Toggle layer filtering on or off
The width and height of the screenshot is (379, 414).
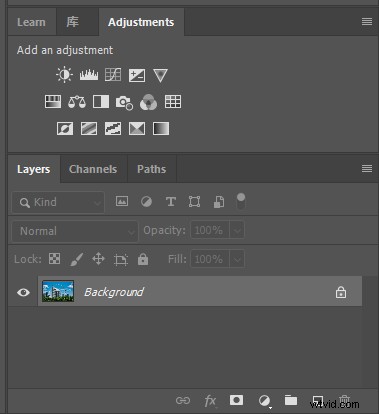pos(241,201)
